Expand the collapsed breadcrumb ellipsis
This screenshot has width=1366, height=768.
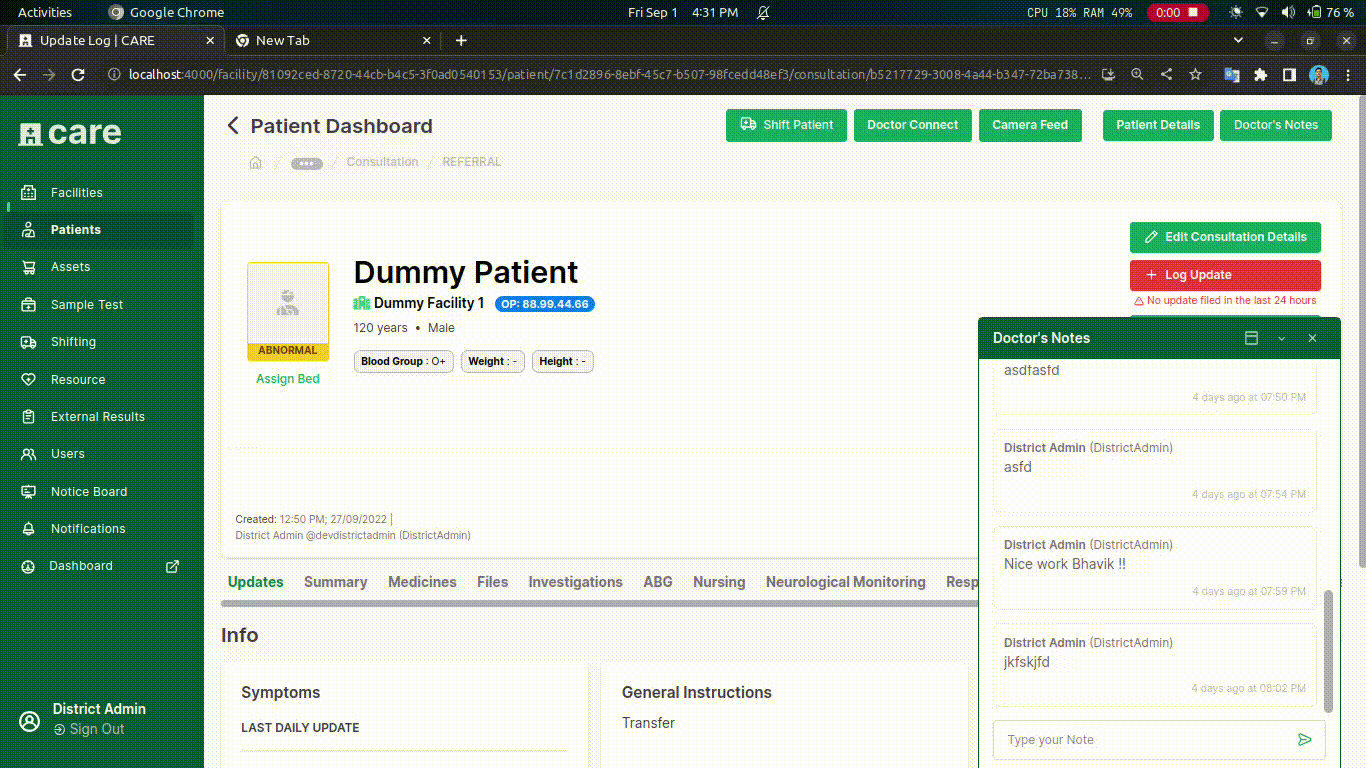307,163
